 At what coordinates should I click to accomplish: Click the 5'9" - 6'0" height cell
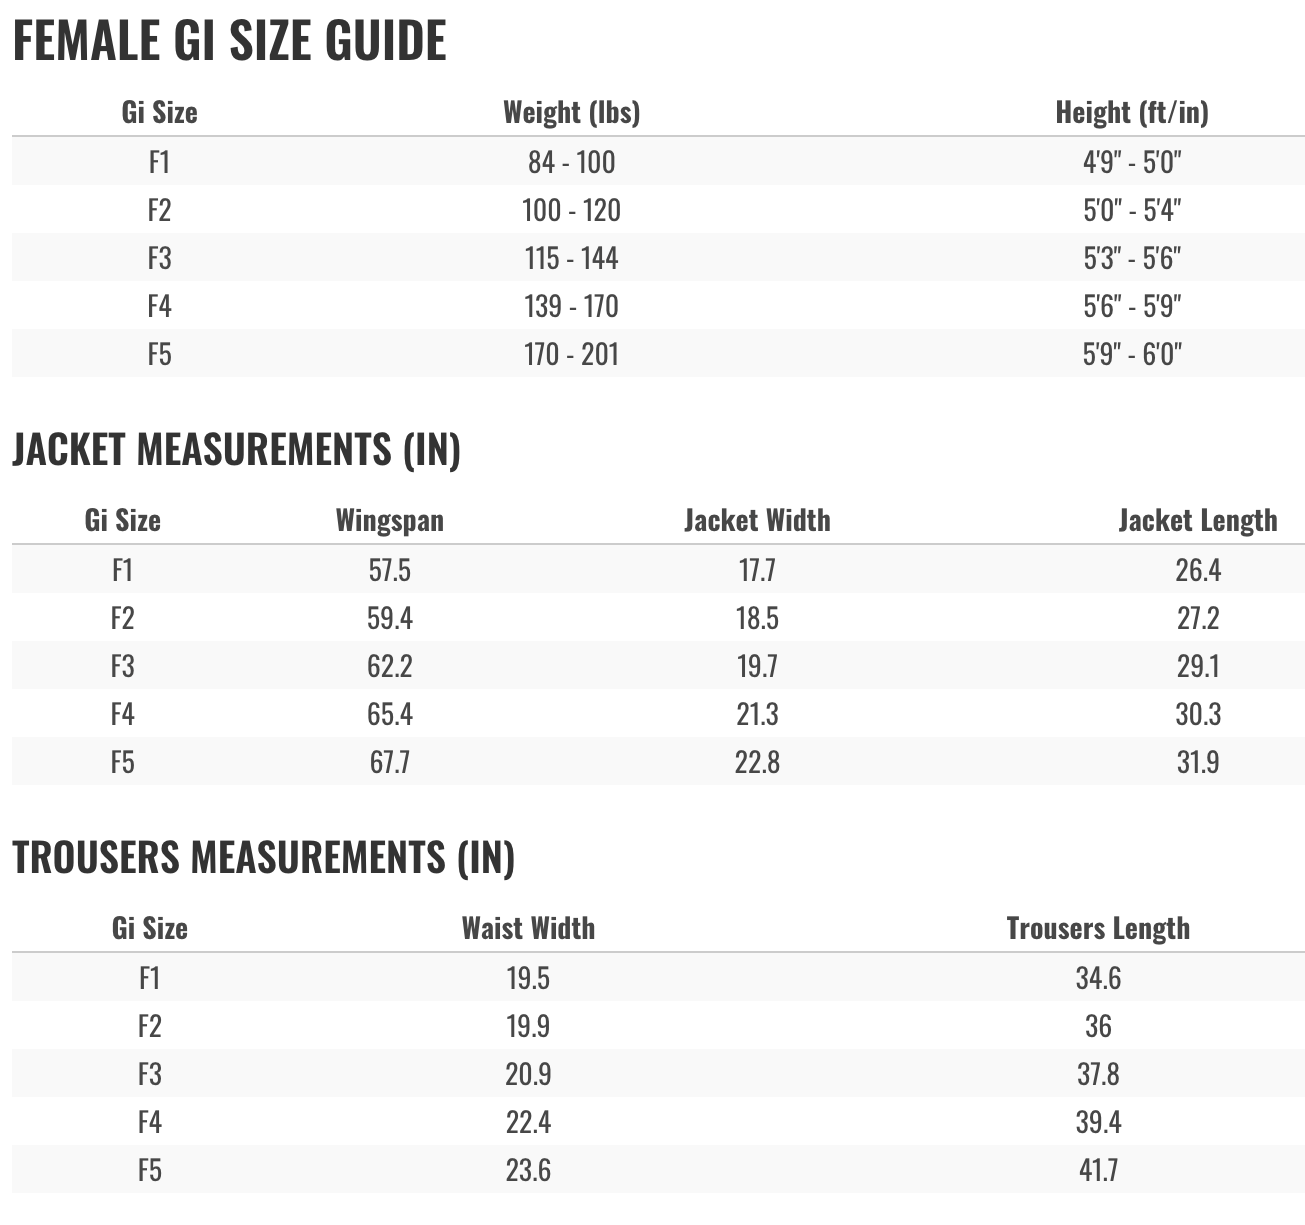click(x=1132, y=354)
